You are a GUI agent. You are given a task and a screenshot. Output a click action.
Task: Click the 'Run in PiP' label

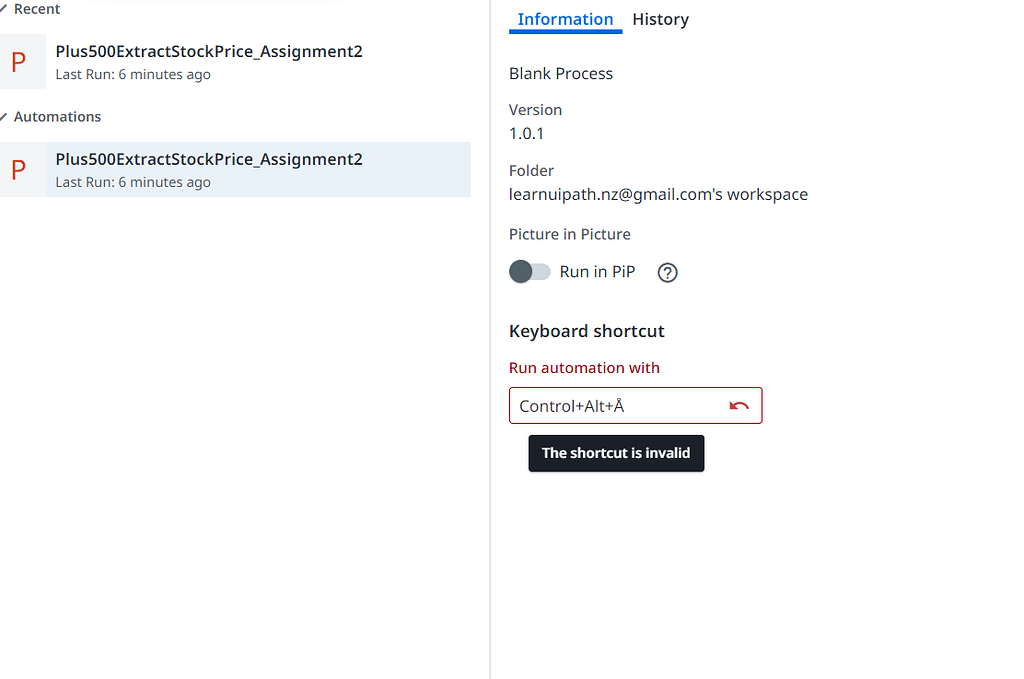pyautogui.click(x=597, y=272)
